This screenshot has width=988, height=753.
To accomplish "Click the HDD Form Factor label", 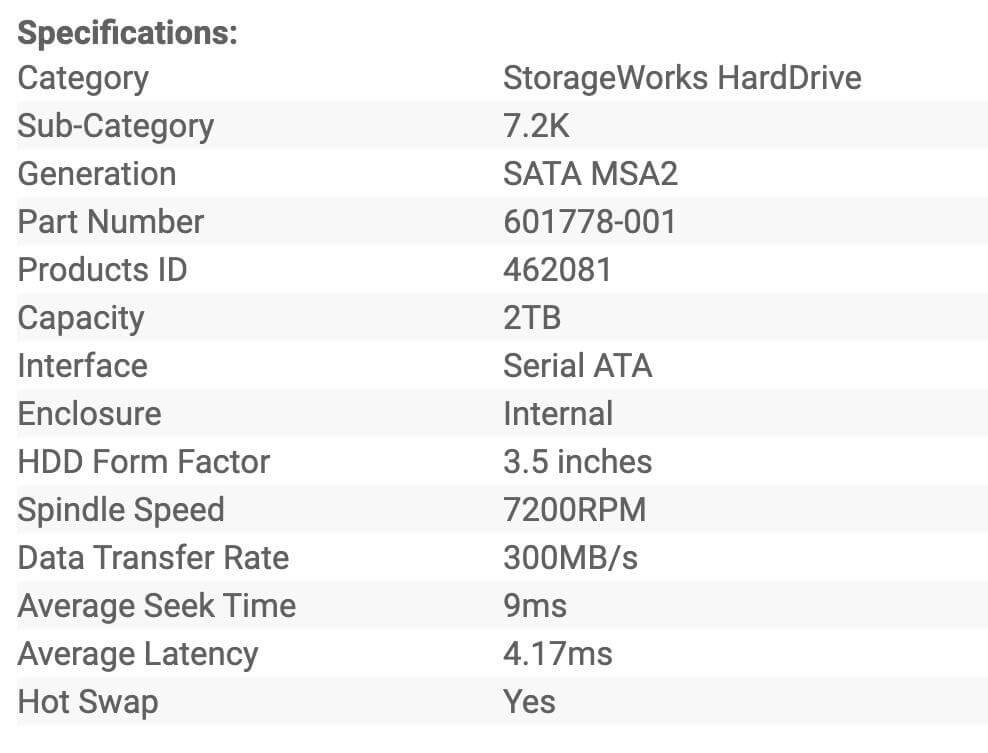I will (x=143, y=462).
